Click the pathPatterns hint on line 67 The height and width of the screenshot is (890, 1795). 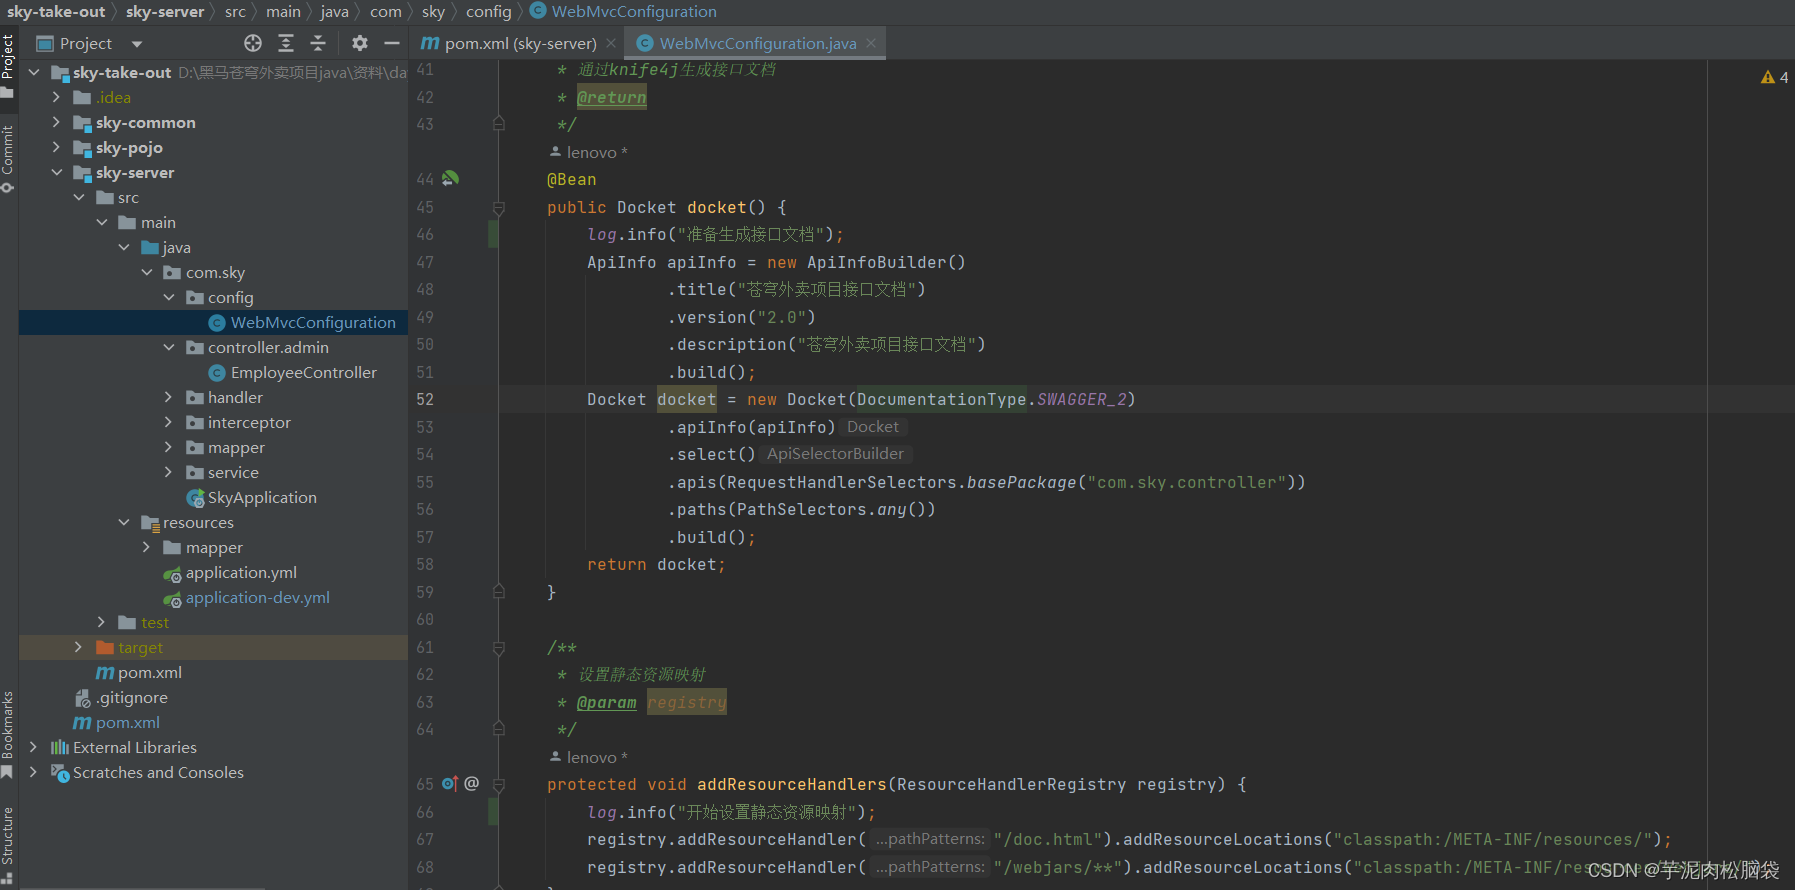click(x=929, y=839)
